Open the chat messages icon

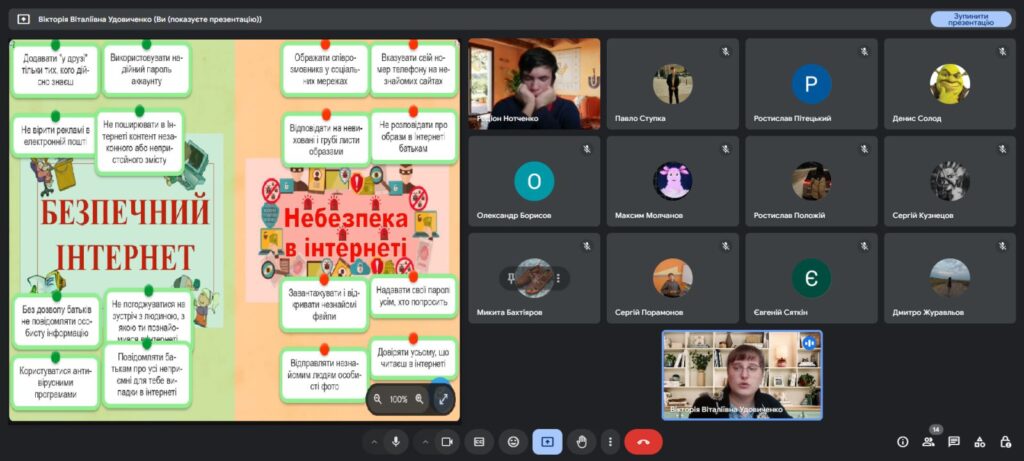954,441
